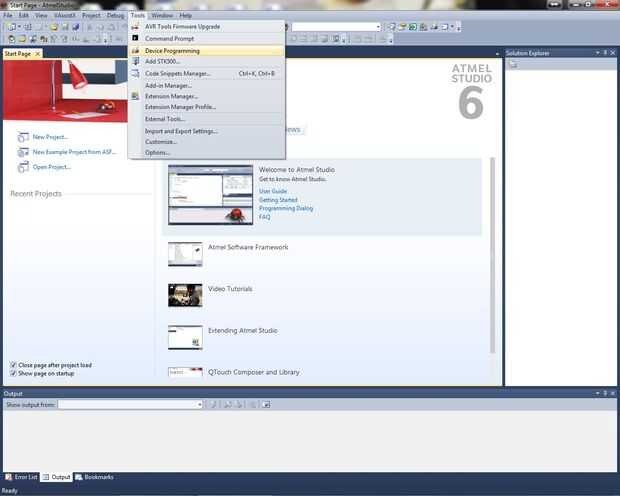
Task: Click the Error List tab icon
Action: [x=9, y=477]
